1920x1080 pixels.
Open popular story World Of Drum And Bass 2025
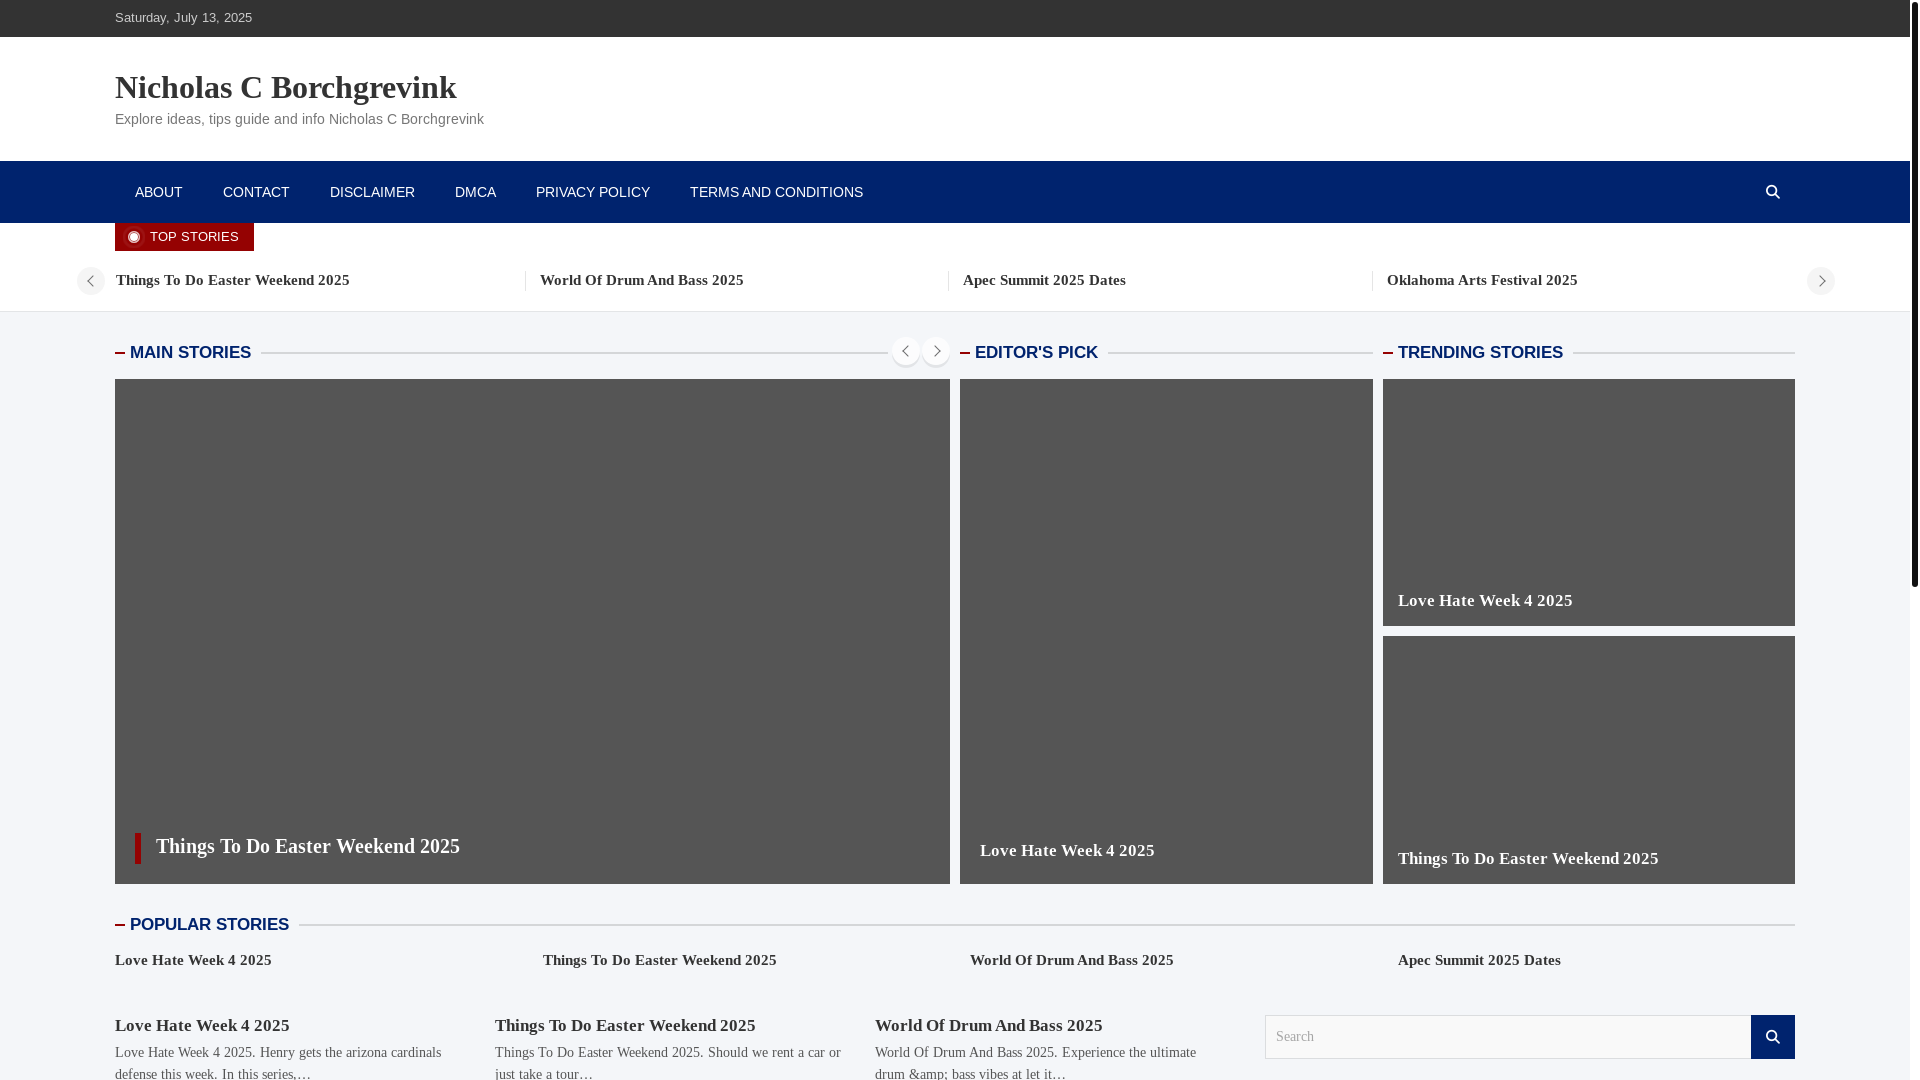(x=1072, y=960)
